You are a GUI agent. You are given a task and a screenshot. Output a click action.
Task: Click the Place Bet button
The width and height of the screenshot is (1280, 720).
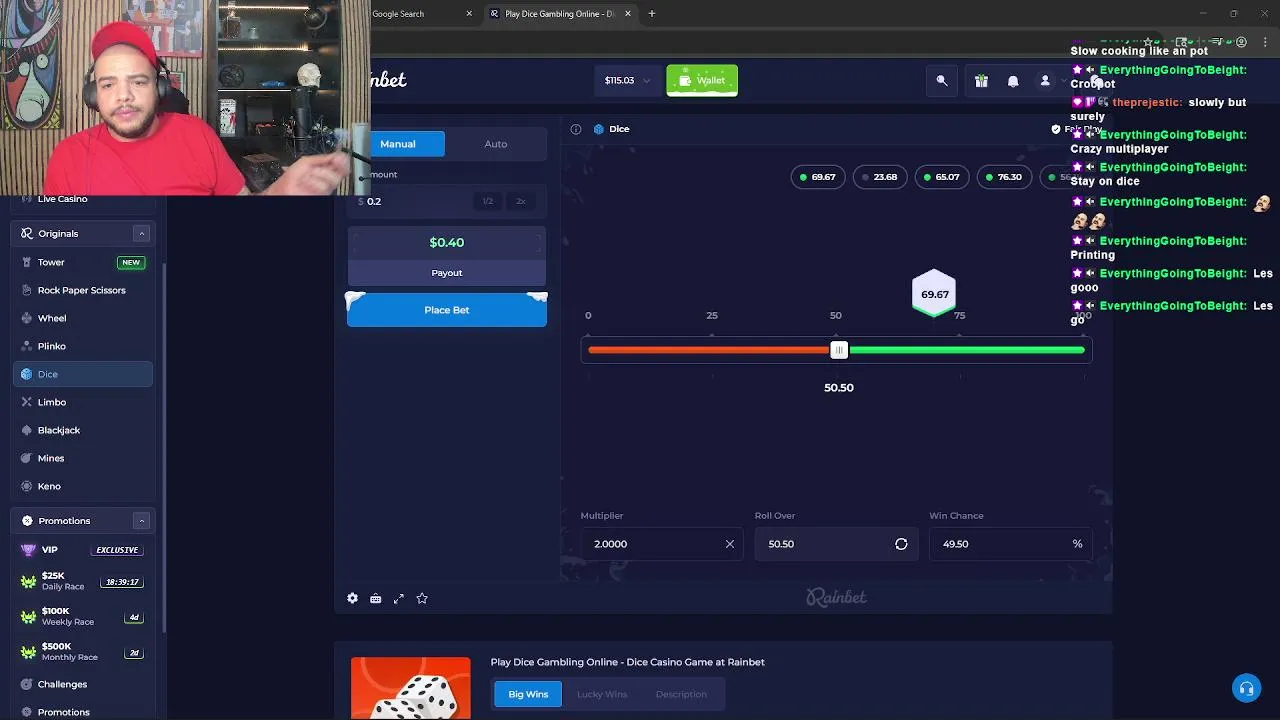[447, 310]
